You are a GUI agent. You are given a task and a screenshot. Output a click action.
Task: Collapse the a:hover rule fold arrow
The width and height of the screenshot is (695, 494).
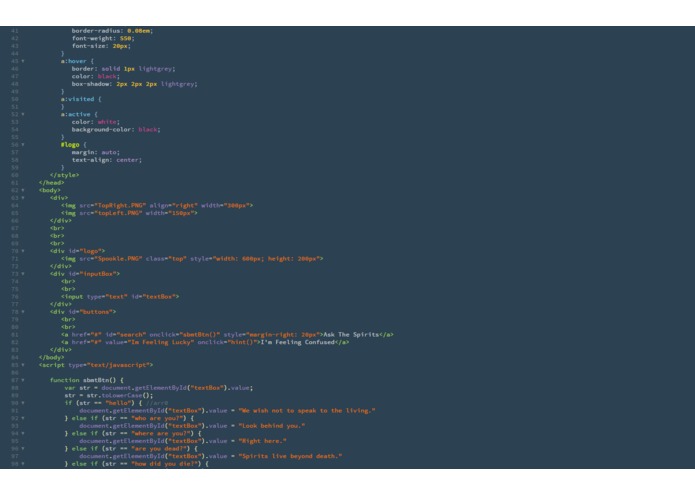[23, 61]
